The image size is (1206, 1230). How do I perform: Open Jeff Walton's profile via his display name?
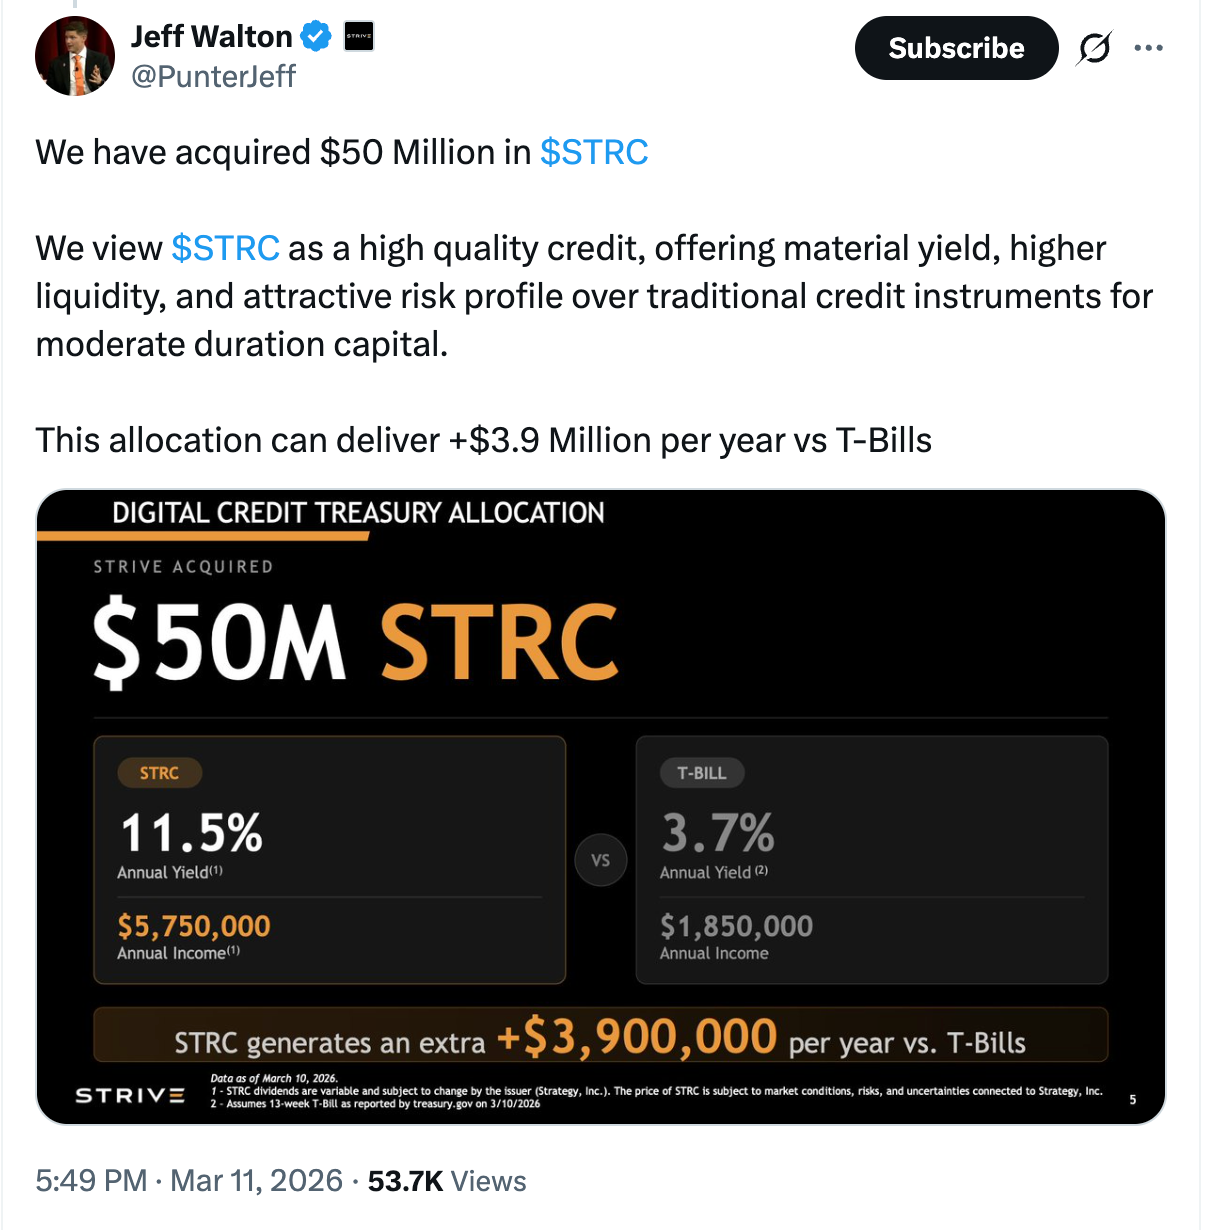pos(213,35)
